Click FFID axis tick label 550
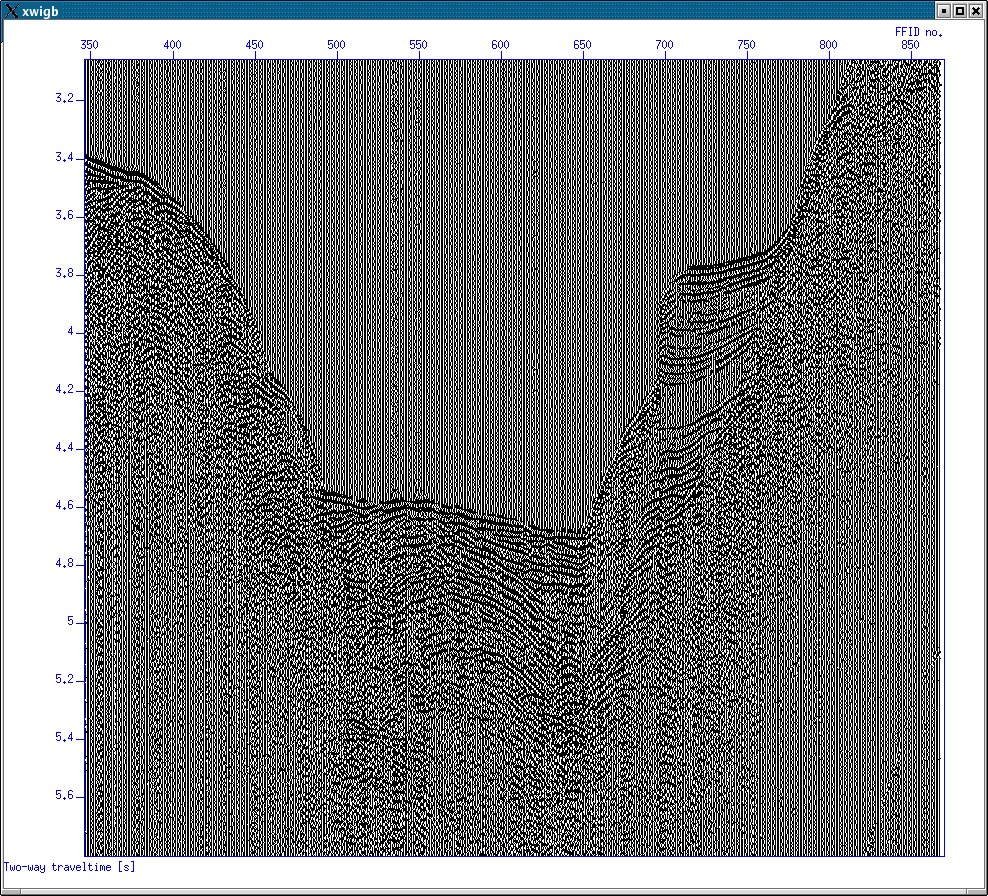The image size is (988, 896). pyautogui.click(x=418, y=45)
